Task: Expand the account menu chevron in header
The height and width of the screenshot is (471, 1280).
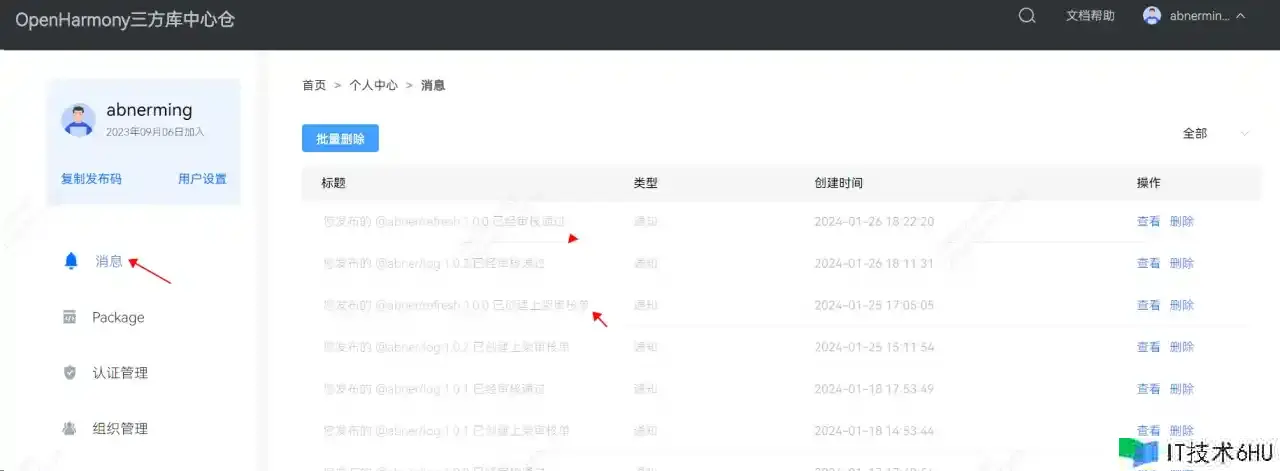Action: click(x=1241, y=16)
